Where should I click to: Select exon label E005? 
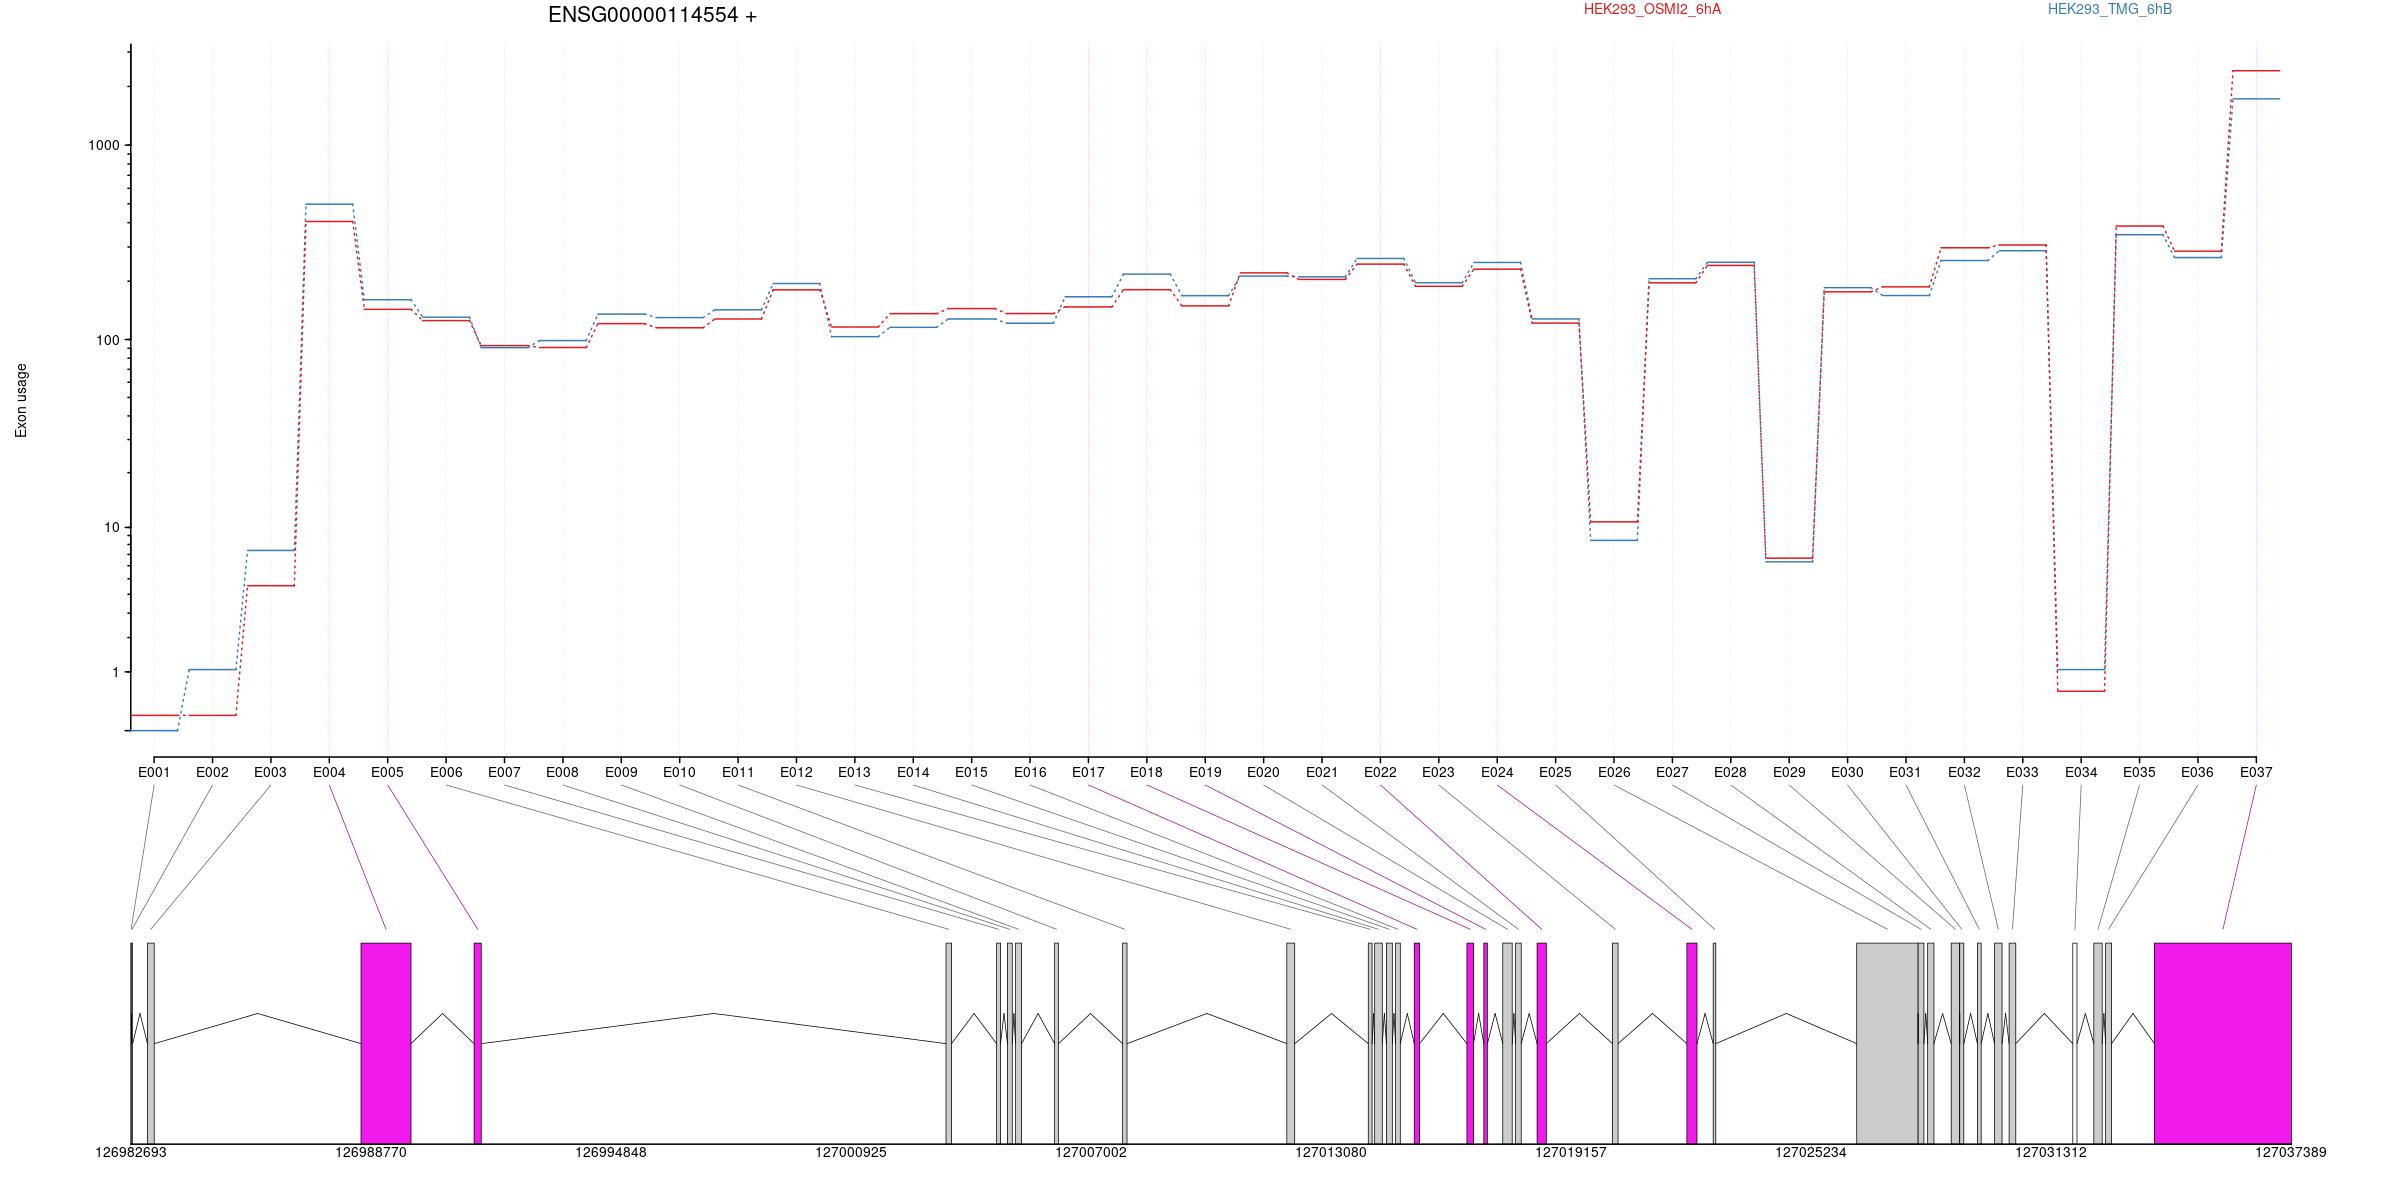tap(387, 772)
